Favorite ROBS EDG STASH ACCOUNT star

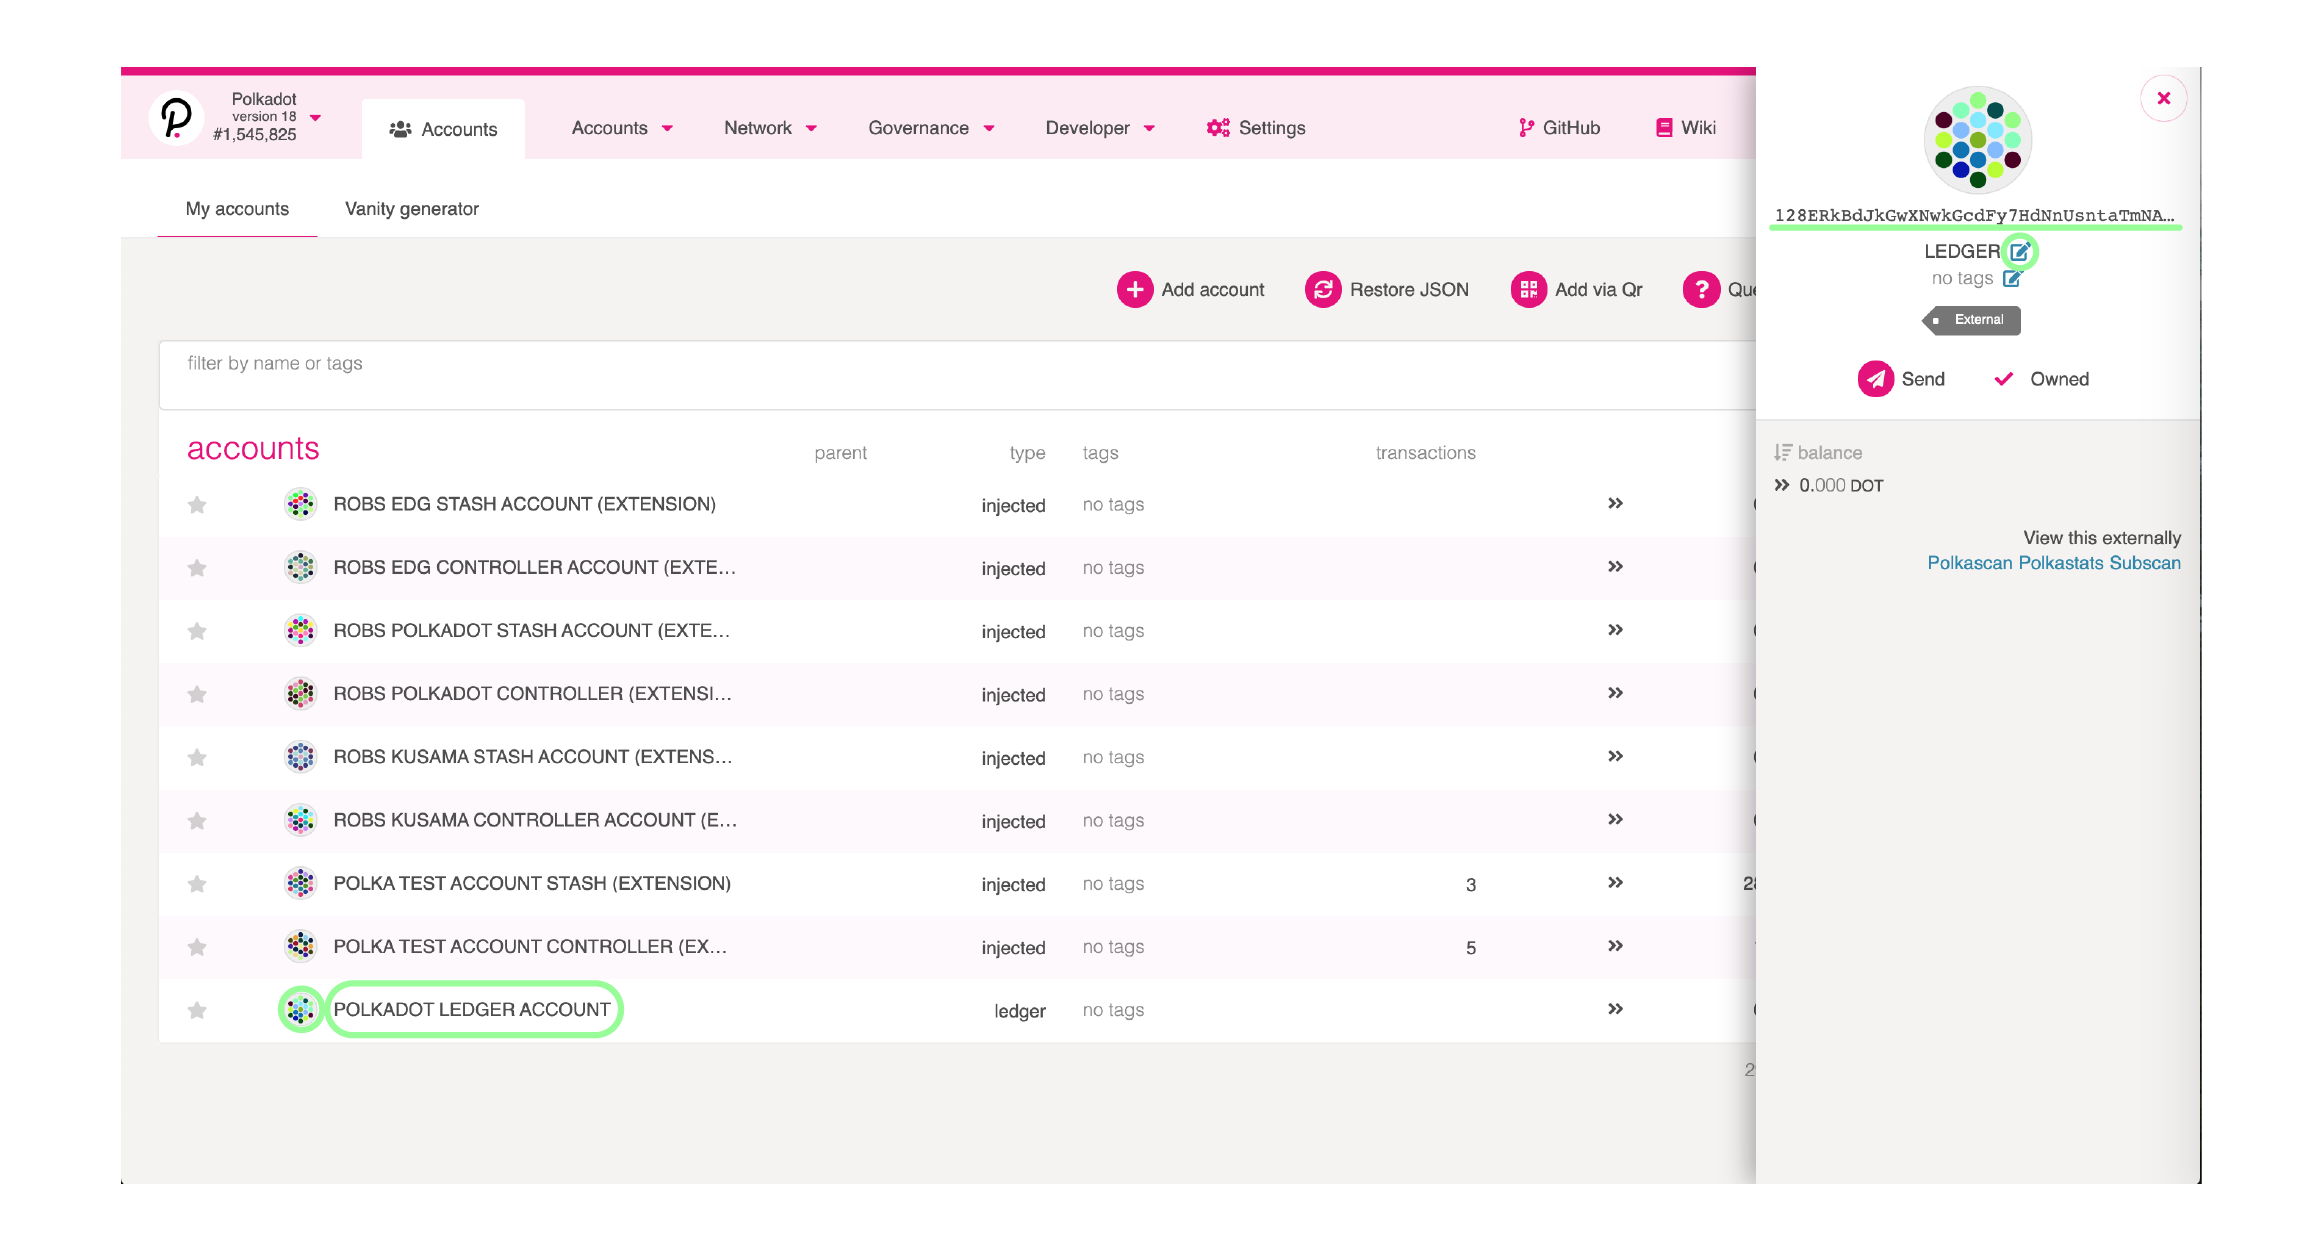point(197,505)
